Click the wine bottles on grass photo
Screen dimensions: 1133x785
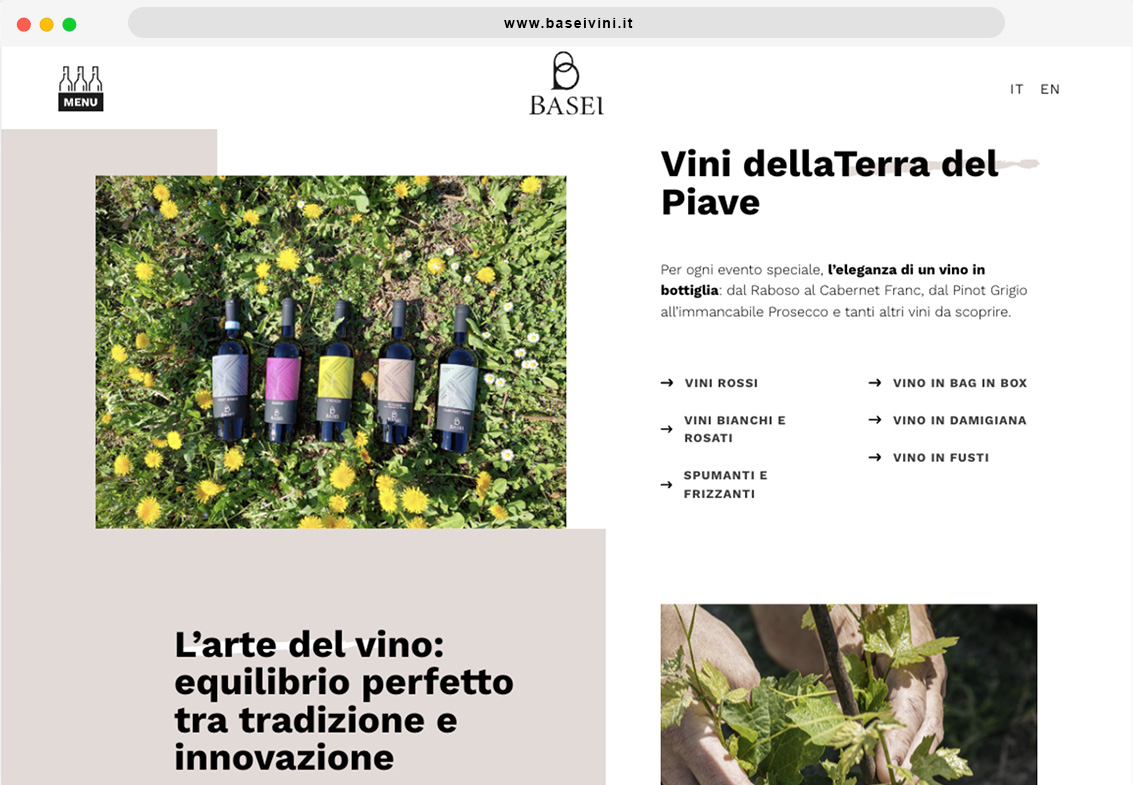[331, 352]
